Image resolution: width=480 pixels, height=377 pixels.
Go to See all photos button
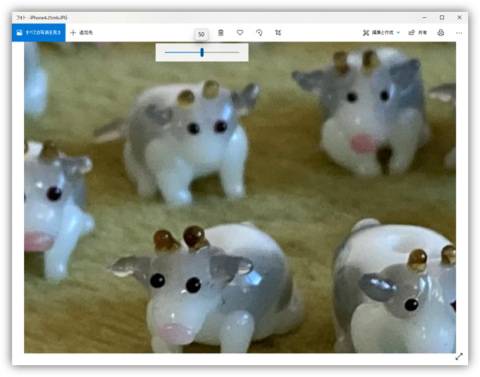(39, 33)
